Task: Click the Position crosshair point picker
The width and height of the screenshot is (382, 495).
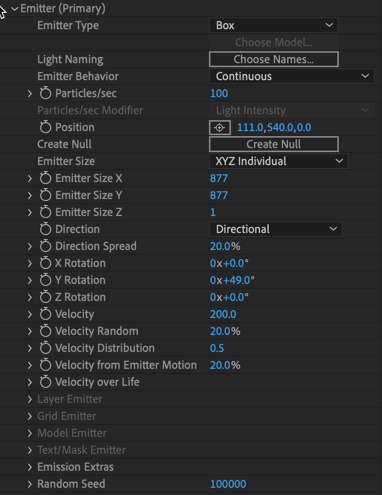Action: [x=220, y=127]
